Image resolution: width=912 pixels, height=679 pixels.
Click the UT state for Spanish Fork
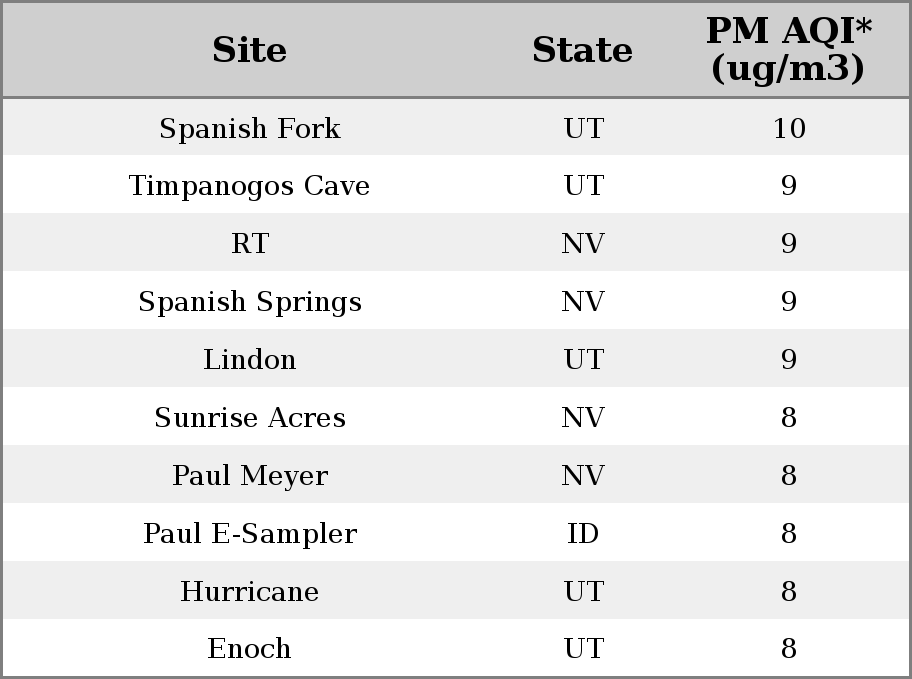click(x=583, y=128)
